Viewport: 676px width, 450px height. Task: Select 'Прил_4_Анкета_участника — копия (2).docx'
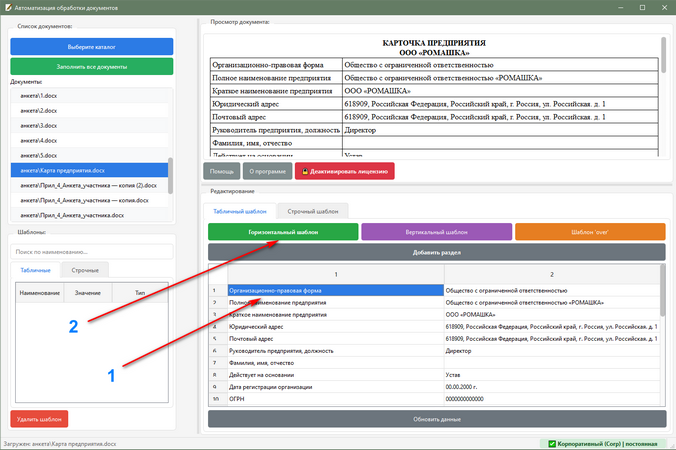pyautogui.click(x=89, y=185)
